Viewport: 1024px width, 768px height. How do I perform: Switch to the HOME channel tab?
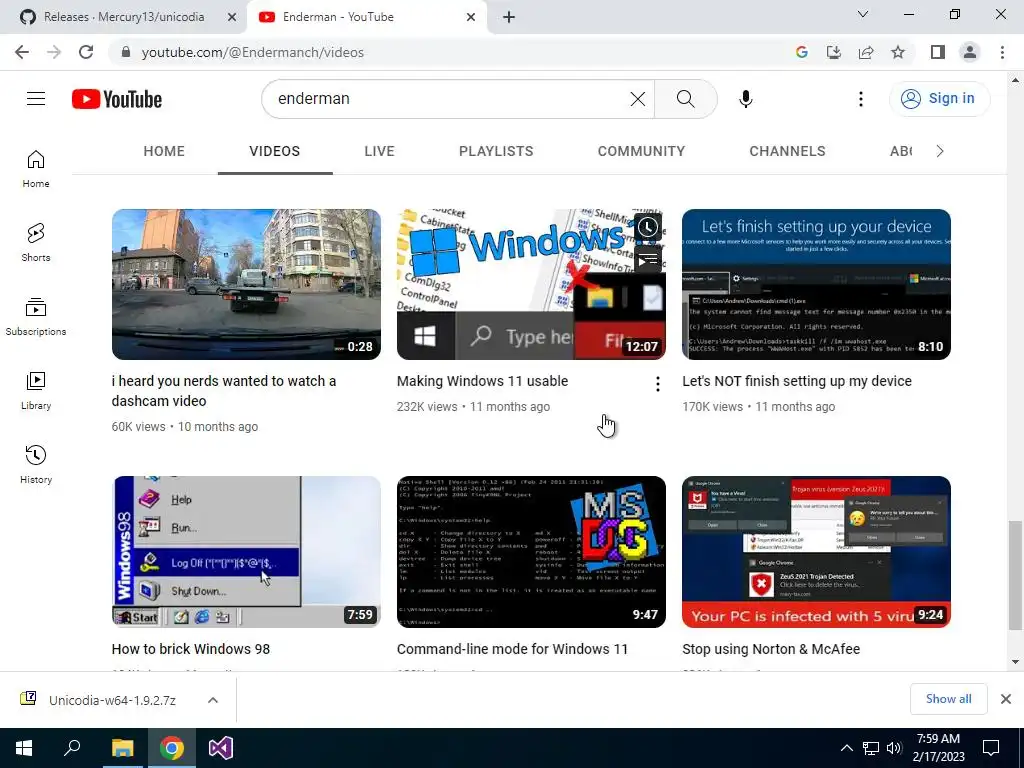point(164,152)
